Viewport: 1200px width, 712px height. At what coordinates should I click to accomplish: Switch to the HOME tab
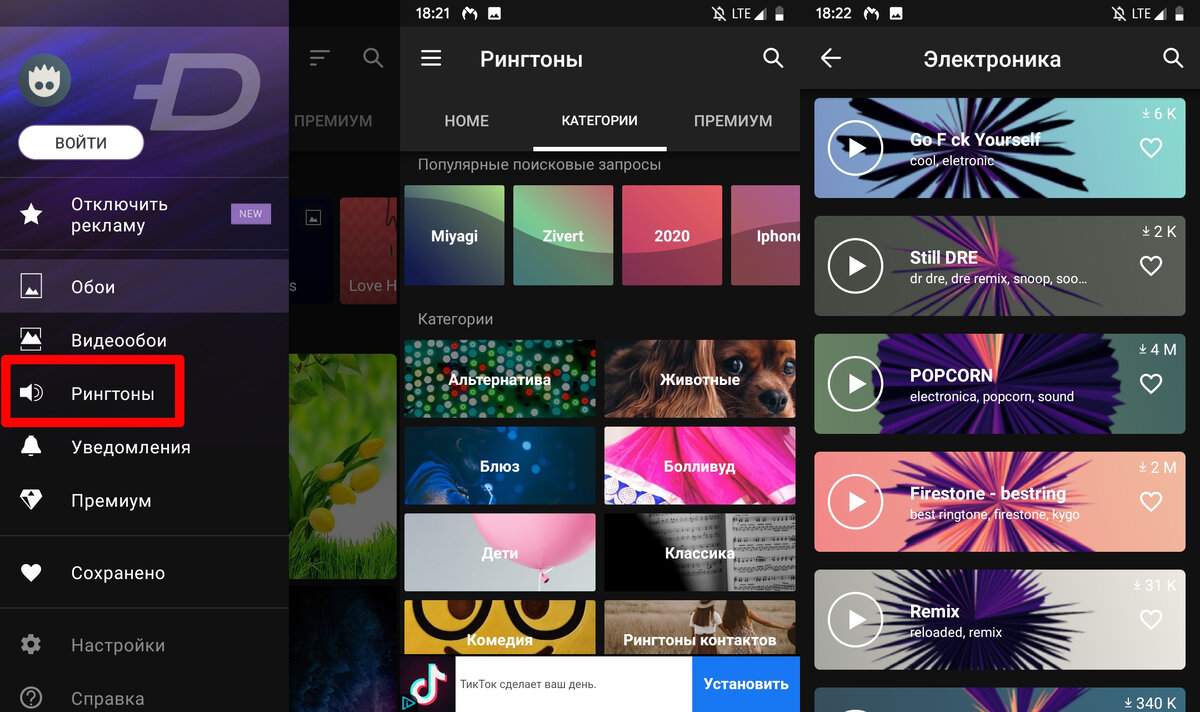(467, 121)
